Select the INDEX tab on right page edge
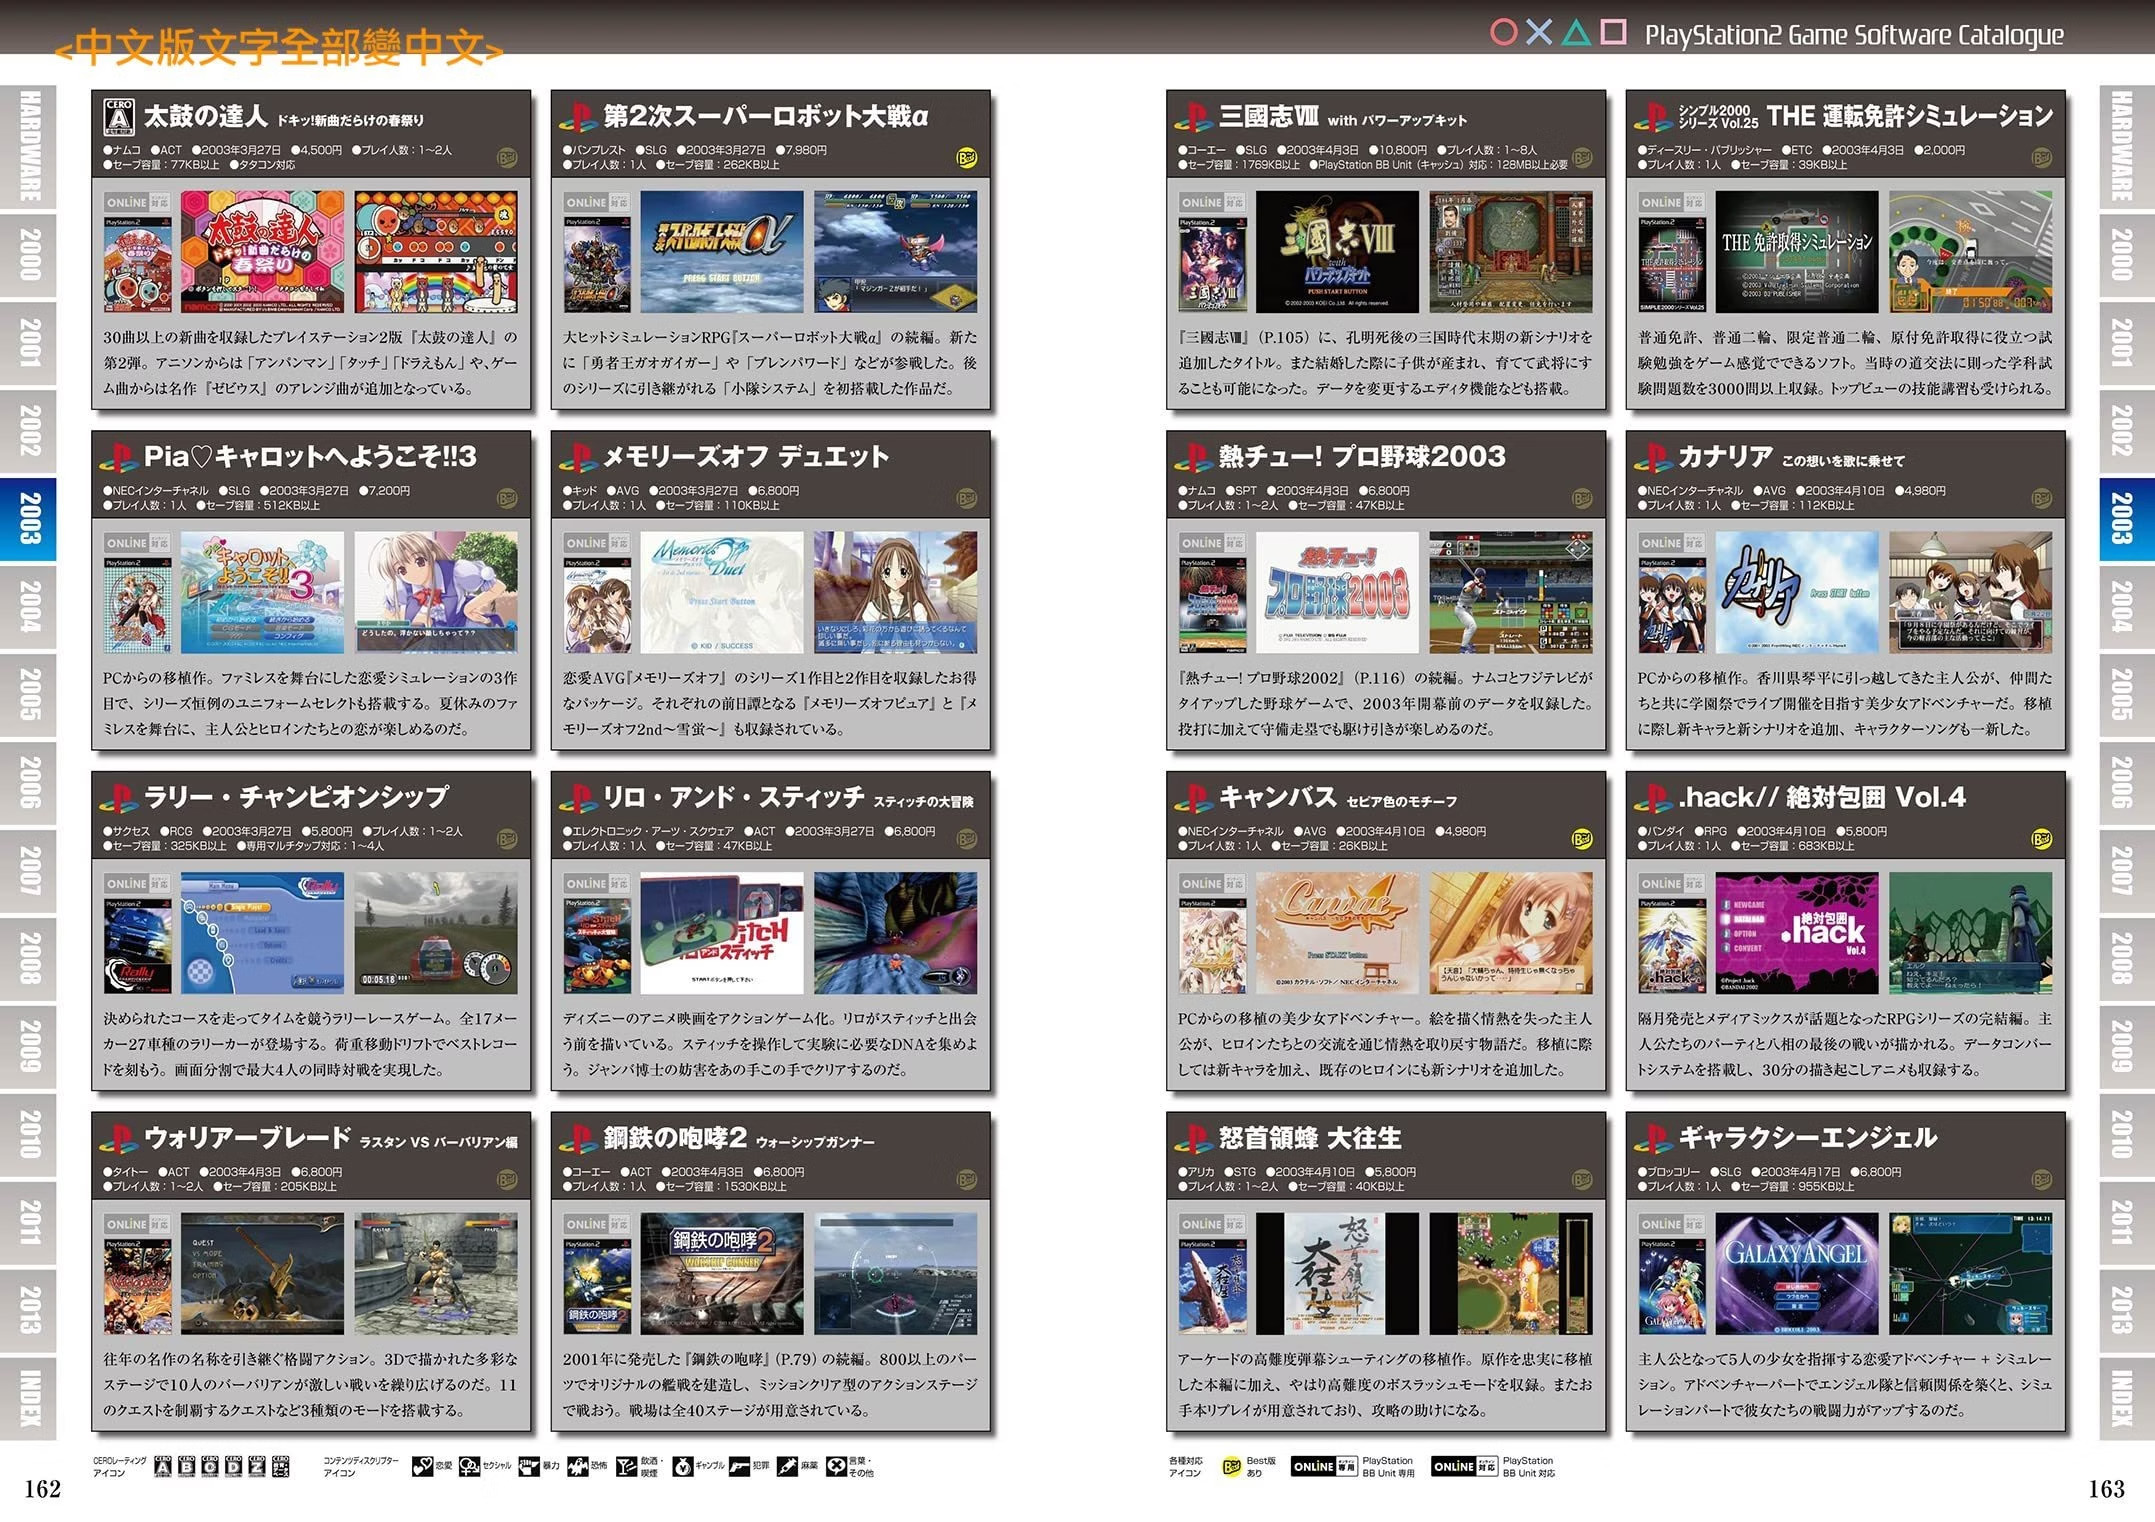The width and height of the screenshot is (2155, 1522). pyautogui.click(x=2121, y=1397)
